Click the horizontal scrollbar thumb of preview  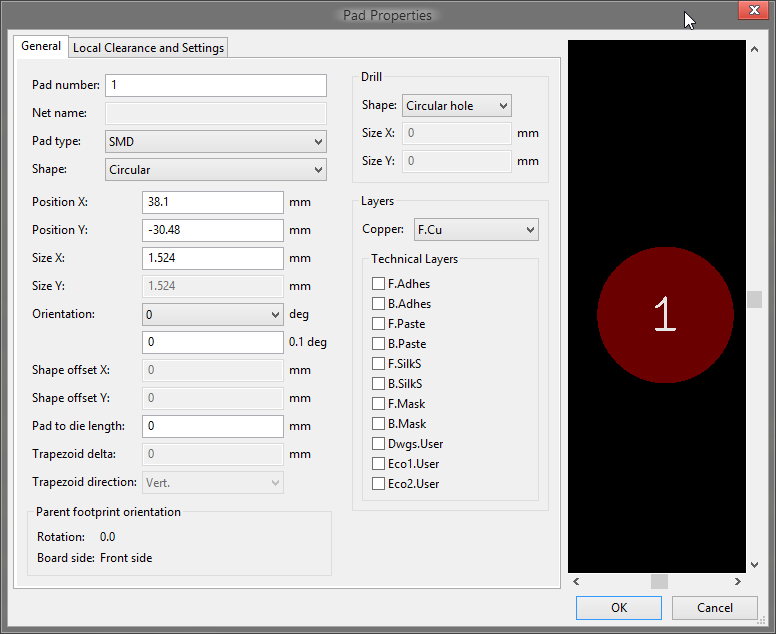pos(659,582)
